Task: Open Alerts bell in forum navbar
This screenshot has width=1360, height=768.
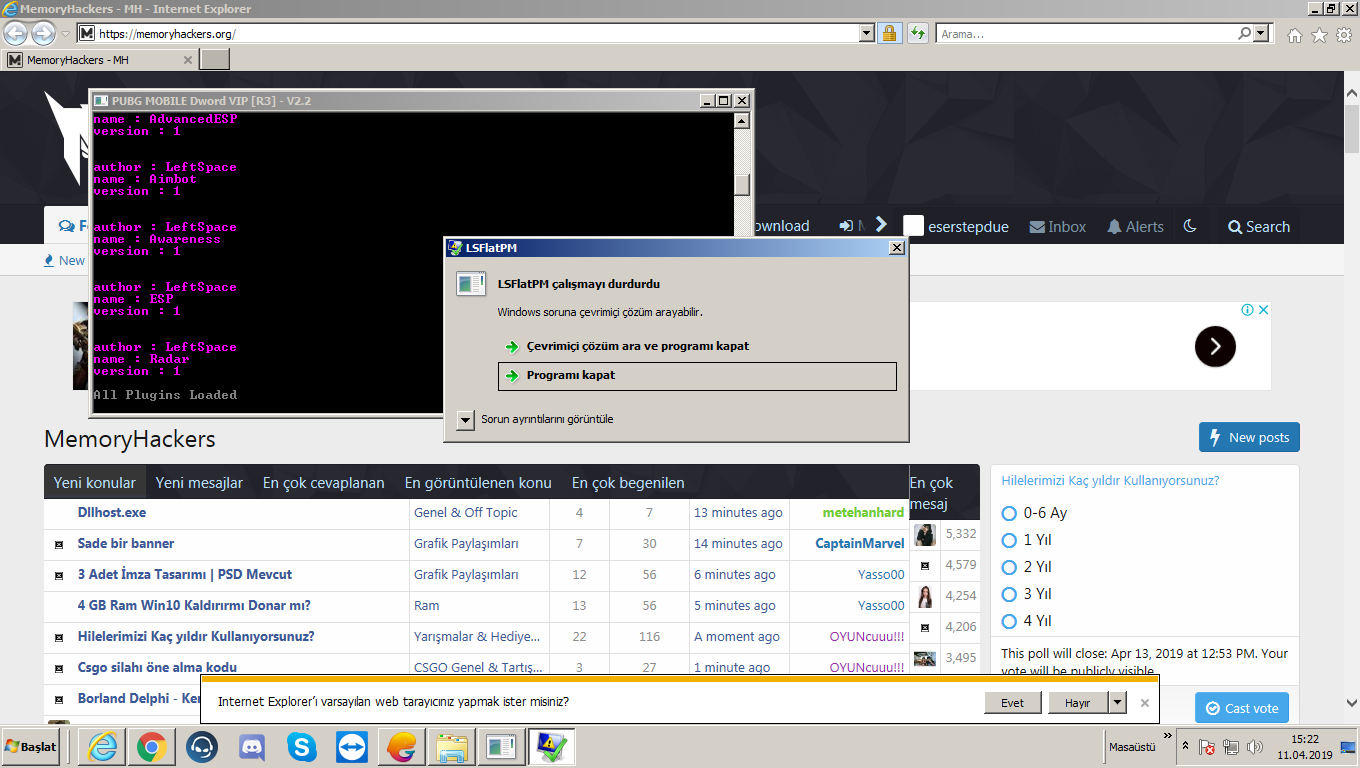Action: 1135,227
